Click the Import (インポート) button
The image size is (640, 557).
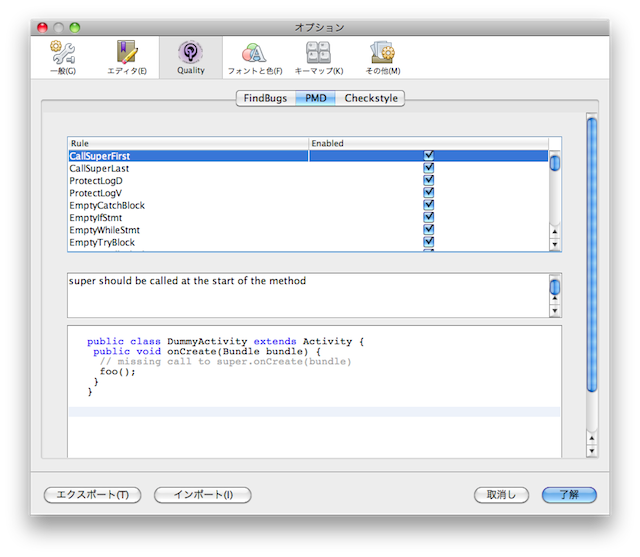pos(203,495)
